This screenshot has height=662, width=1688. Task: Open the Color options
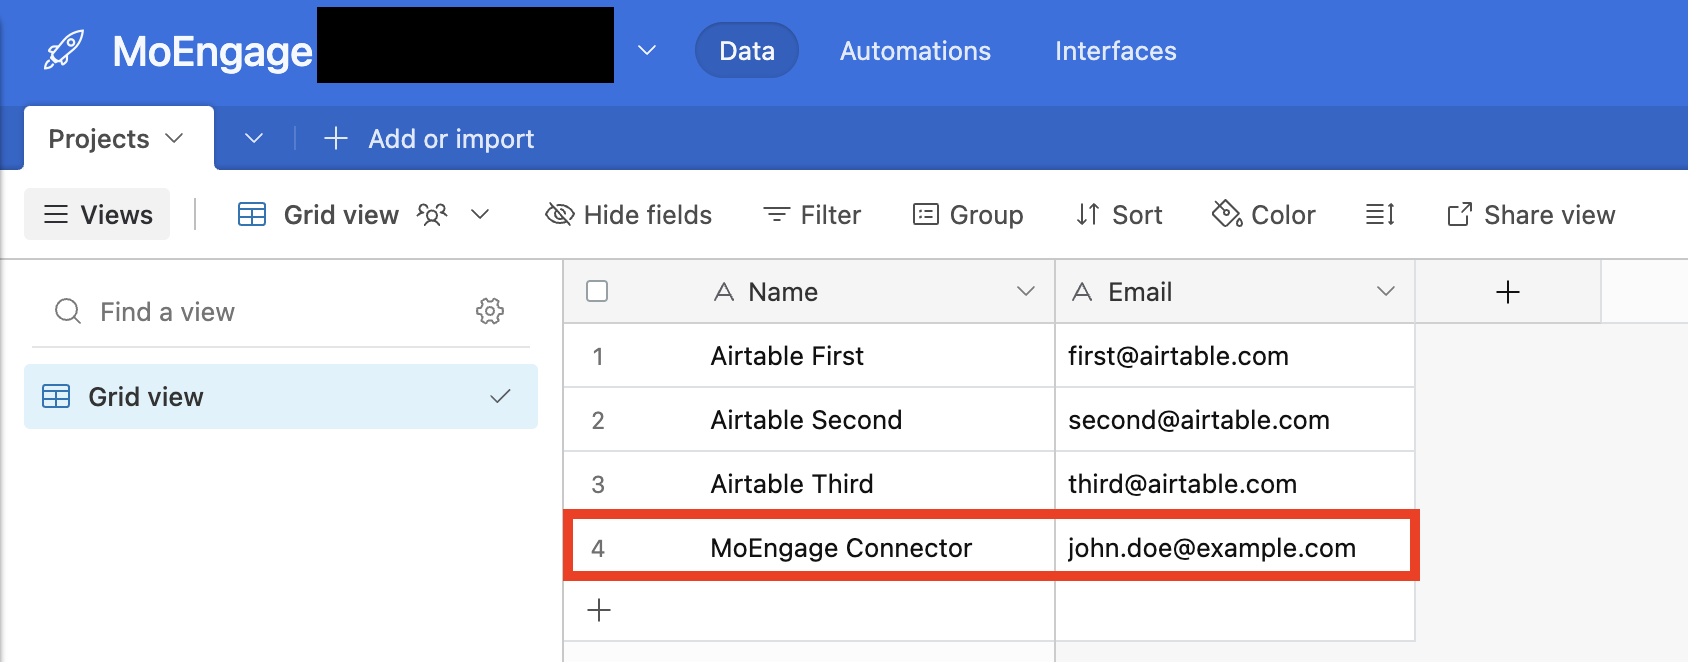1264,214
